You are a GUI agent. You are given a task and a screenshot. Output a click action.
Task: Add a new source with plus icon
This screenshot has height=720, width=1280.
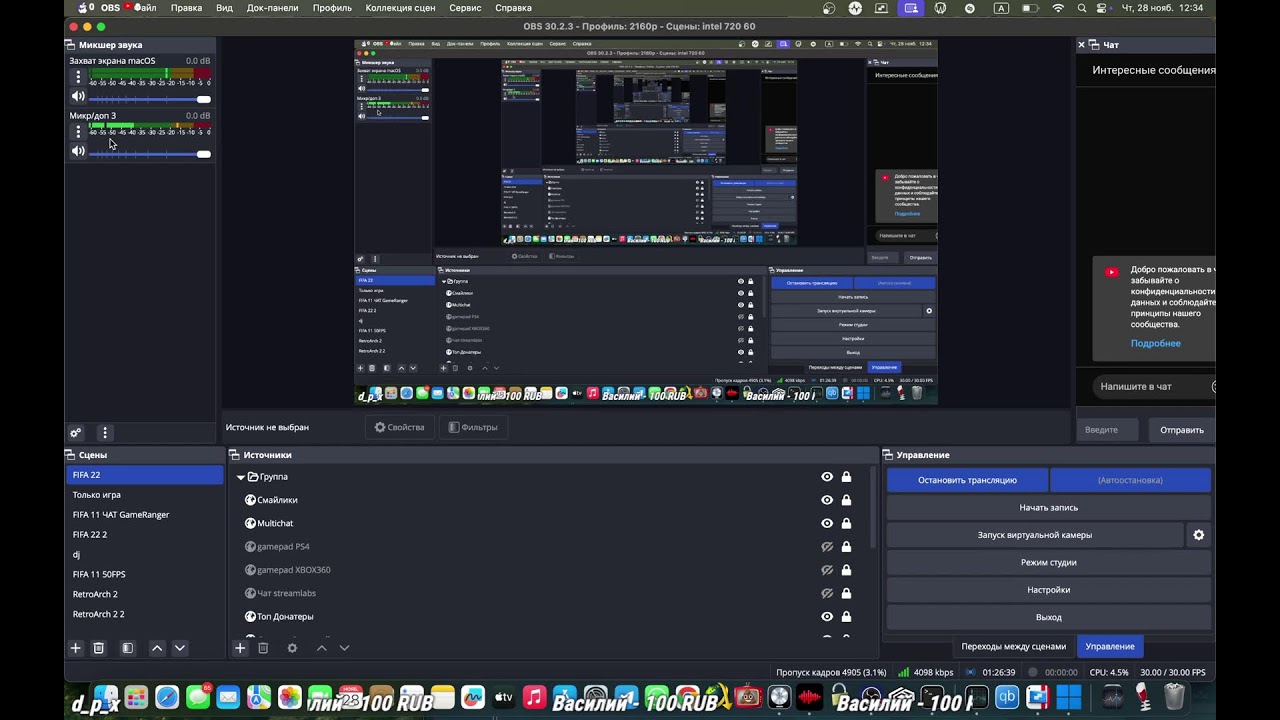240,648
